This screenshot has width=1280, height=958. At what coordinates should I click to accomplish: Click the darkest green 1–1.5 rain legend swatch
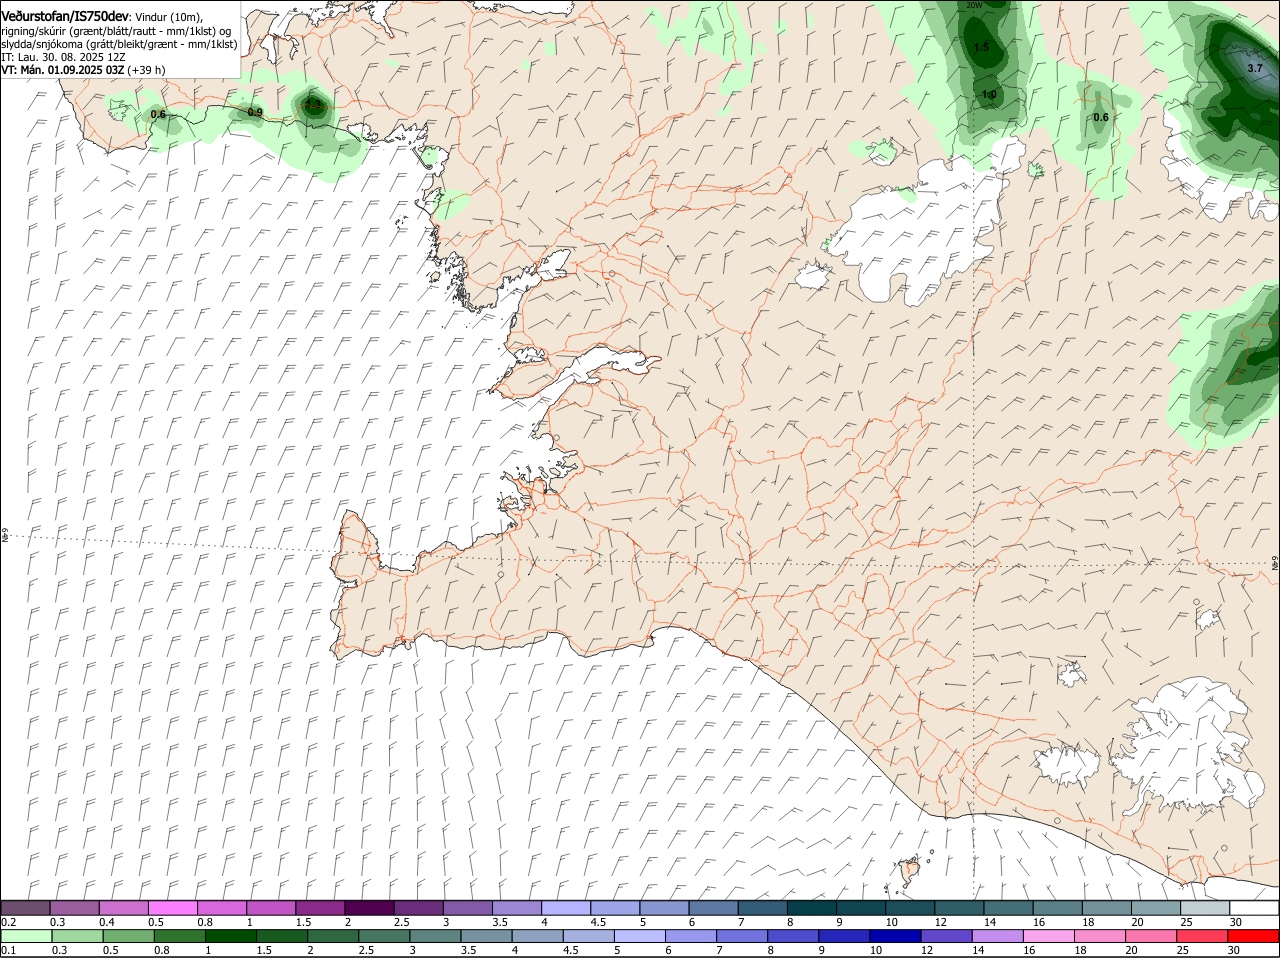[x=229, y=936]
